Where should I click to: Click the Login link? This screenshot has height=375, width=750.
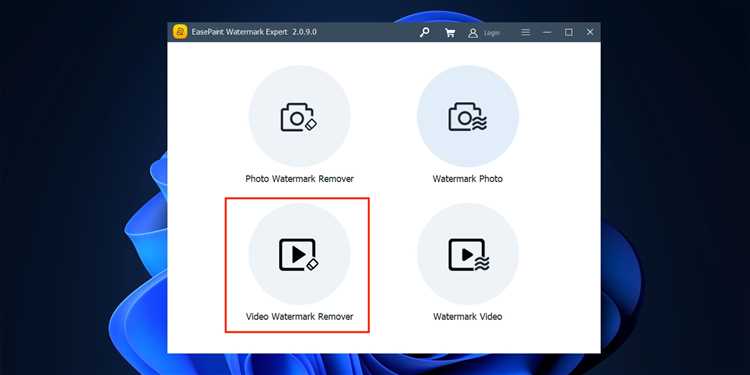point(492,33)
